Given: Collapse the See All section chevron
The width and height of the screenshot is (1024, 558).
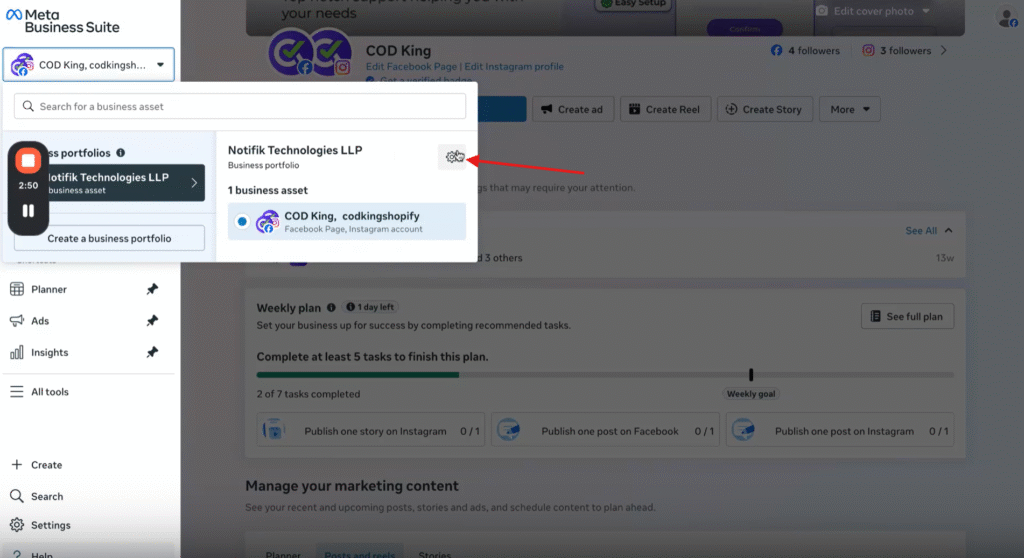Looking at the screenshot, I should pyautogui.click(x=949, y=230).
